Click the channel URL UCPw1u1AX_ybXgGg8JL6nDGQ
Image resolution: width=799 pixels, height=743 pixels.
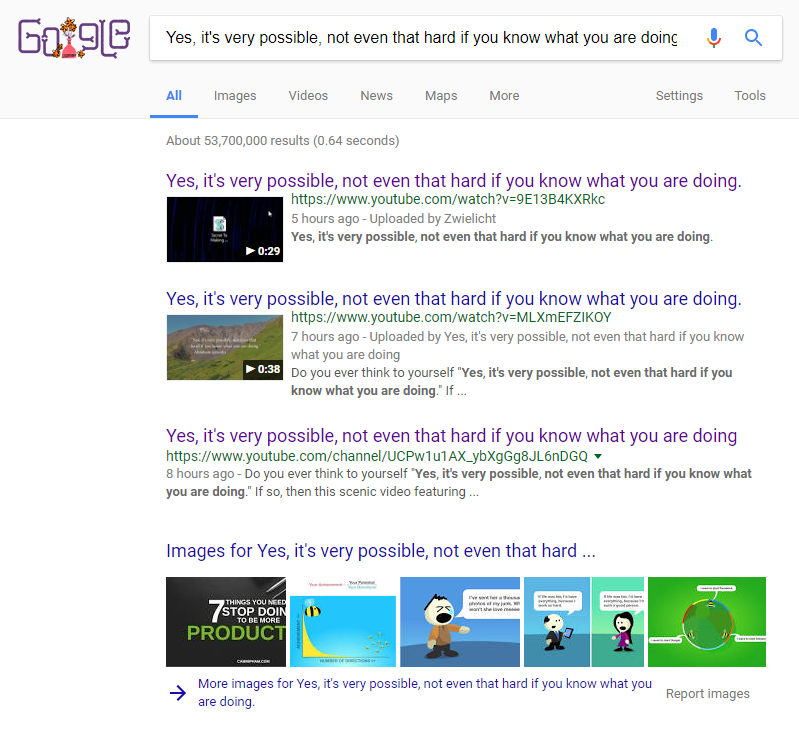377,456
